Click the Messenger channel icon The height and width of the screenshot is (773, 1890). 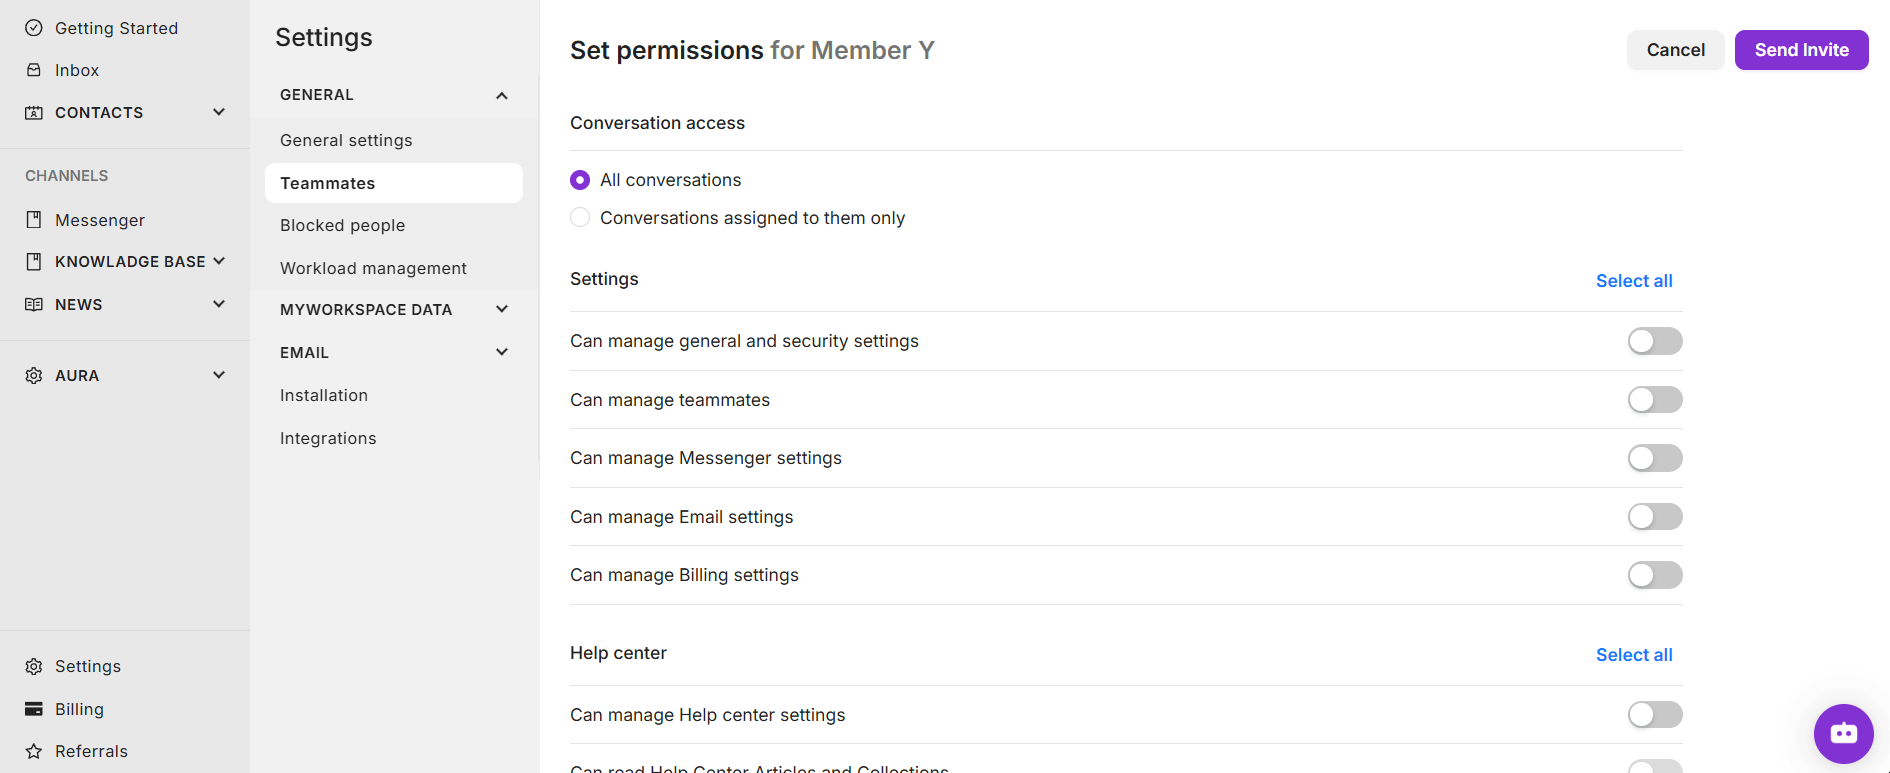click(x=34, y=220)
